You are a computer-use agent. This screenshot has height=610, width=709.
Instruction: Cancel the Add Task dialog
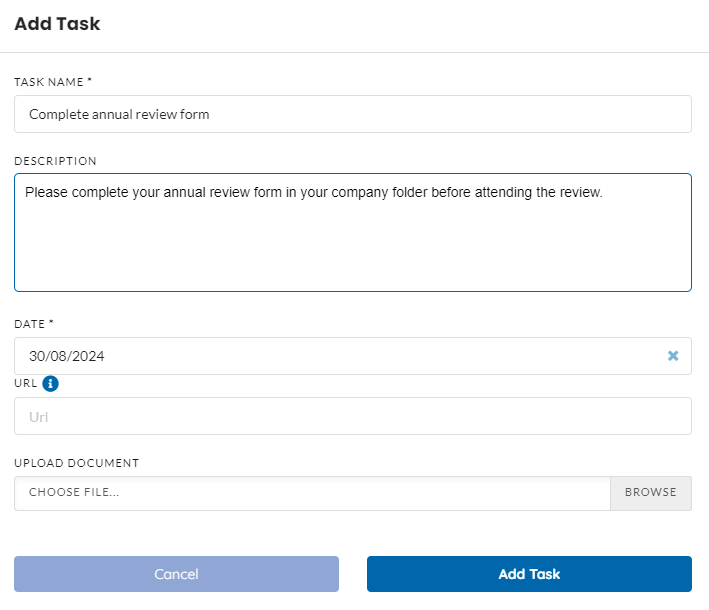click(176, 574)
